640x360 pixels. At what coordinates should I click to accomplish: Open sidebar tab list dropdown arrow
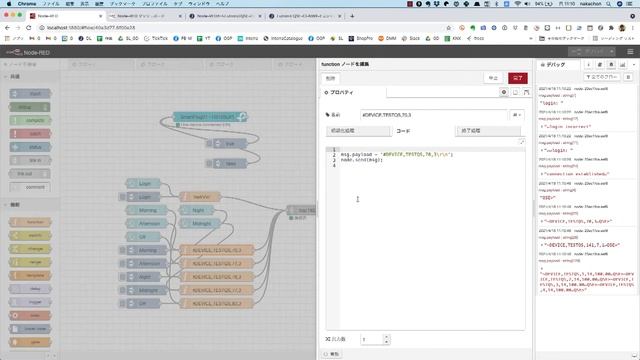633,64
